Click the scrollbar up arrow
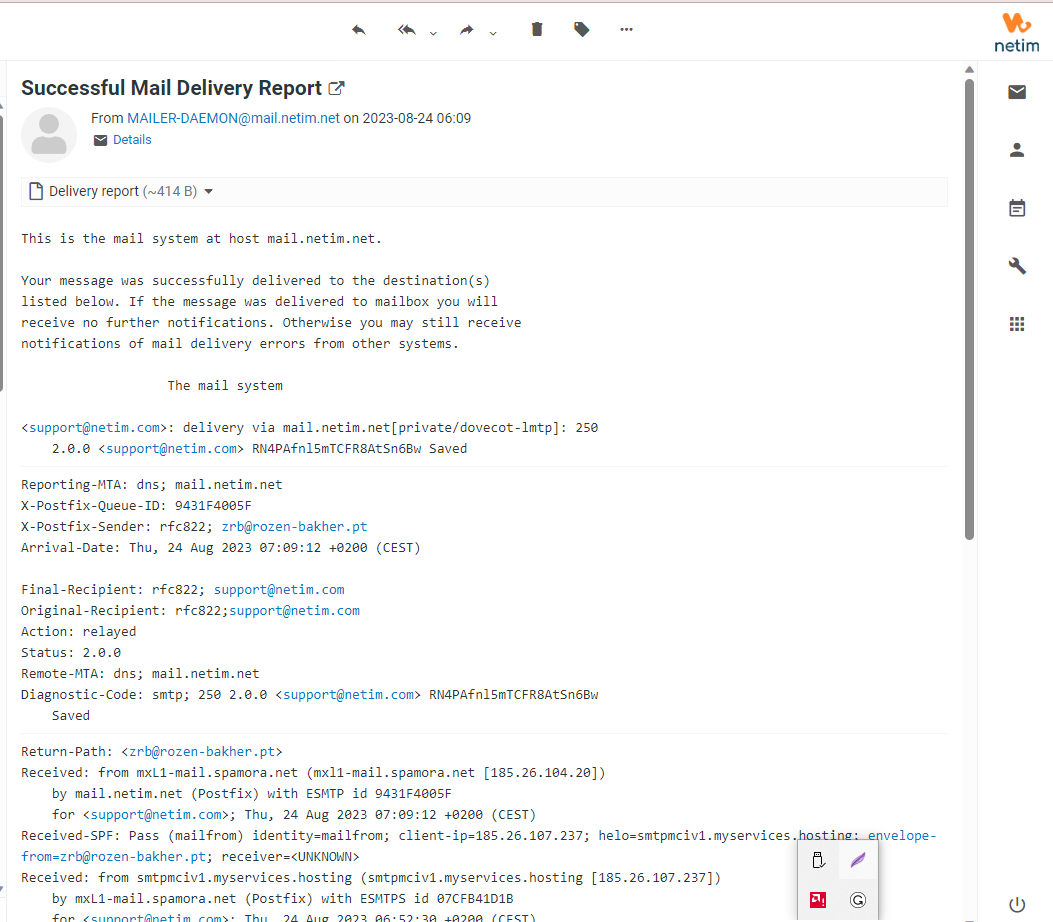 pos(969,70)
